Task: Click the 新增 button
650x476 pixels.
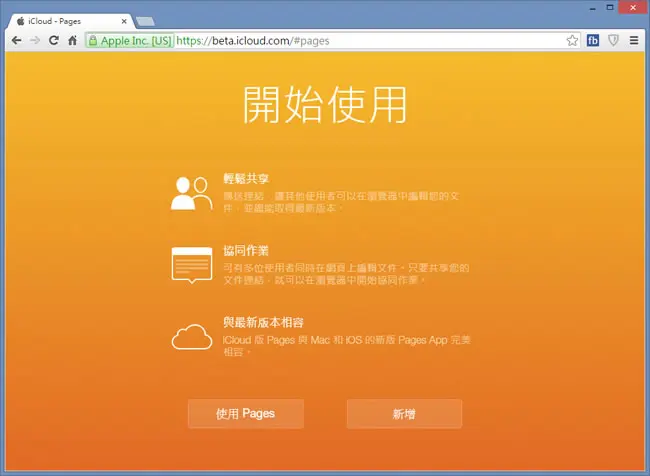Action: [404, 414]
